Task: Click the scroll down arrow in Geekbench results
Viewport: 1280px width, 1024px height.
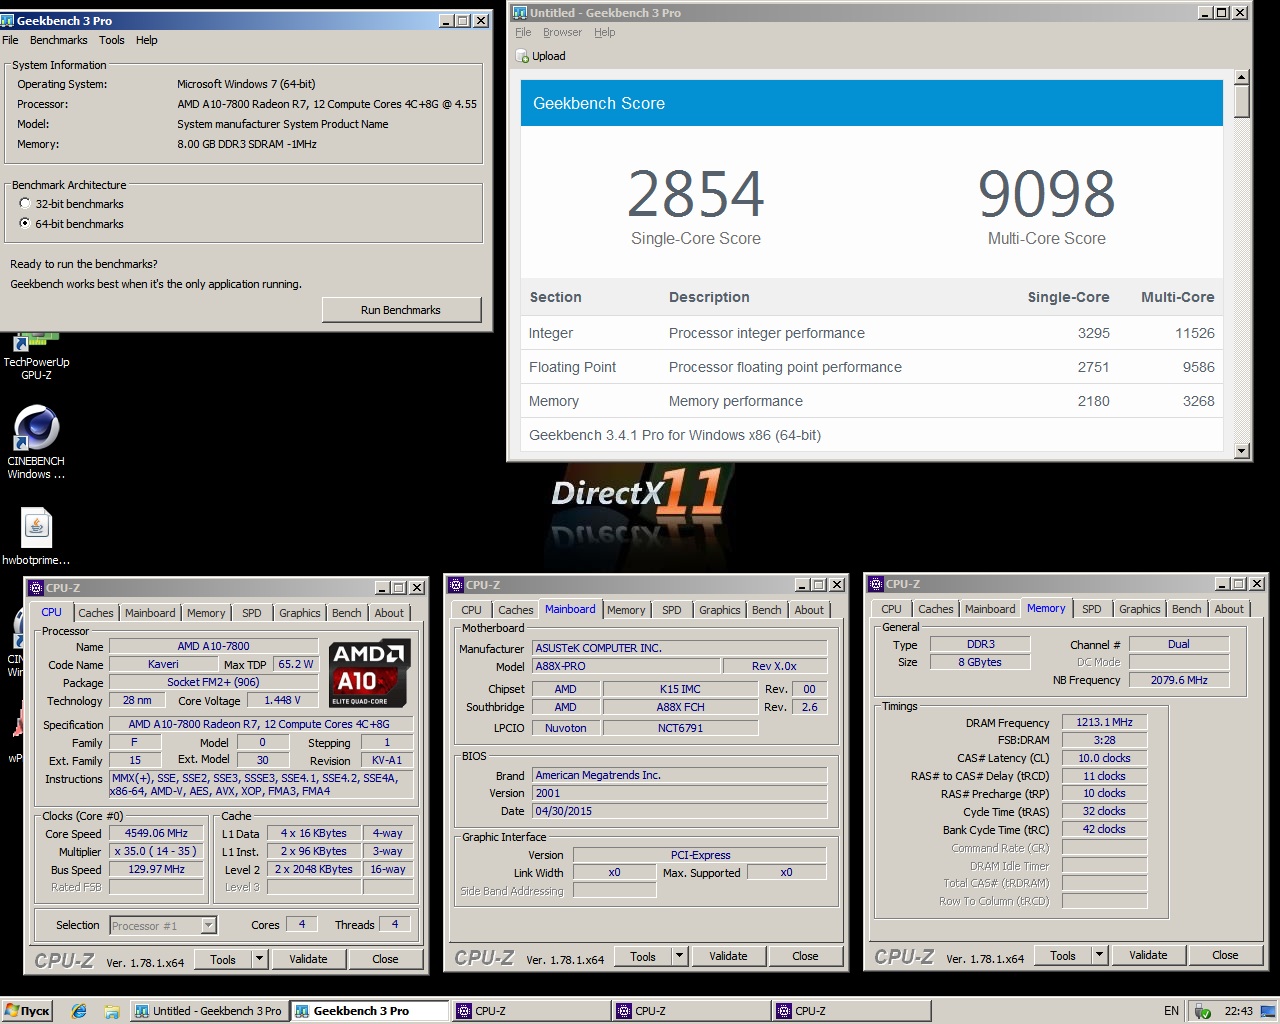Action: (x=1242, y=451)
